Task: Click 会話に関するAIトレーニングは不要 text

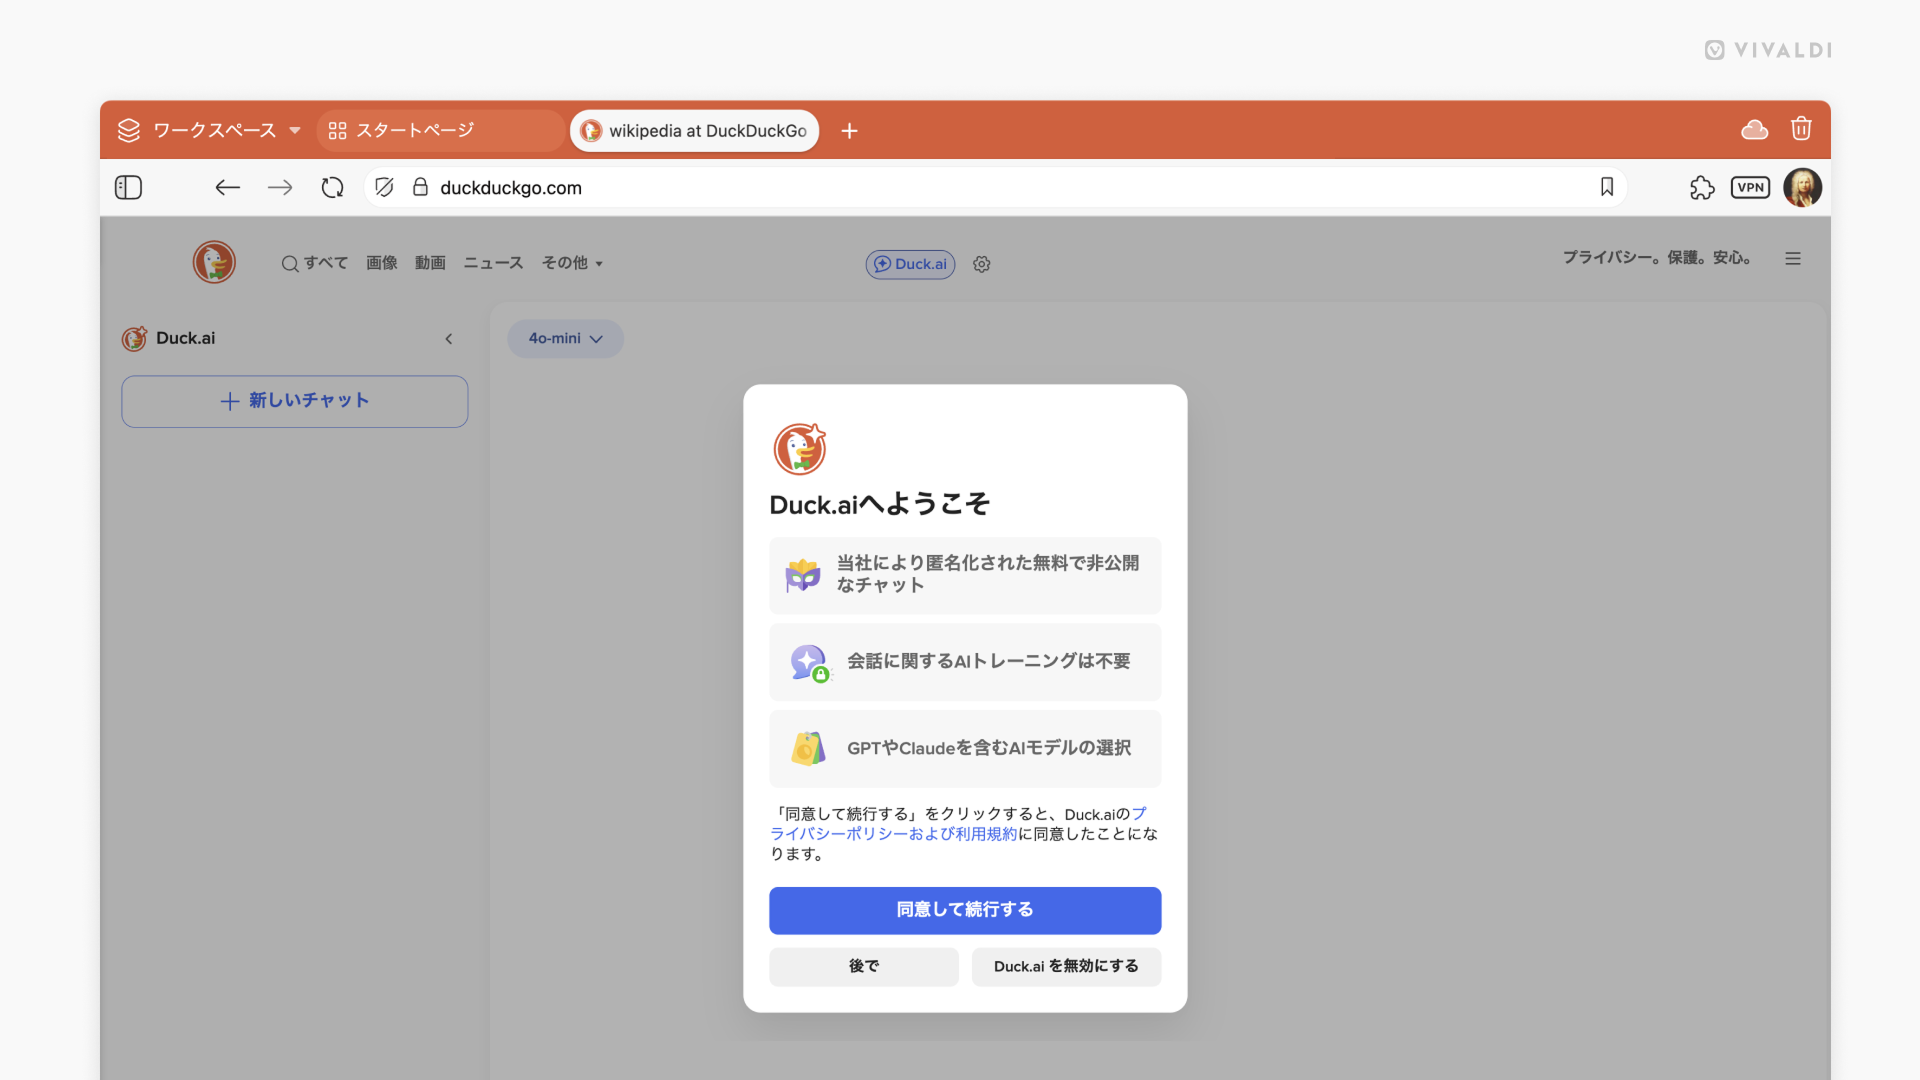Action: [989, 662]
